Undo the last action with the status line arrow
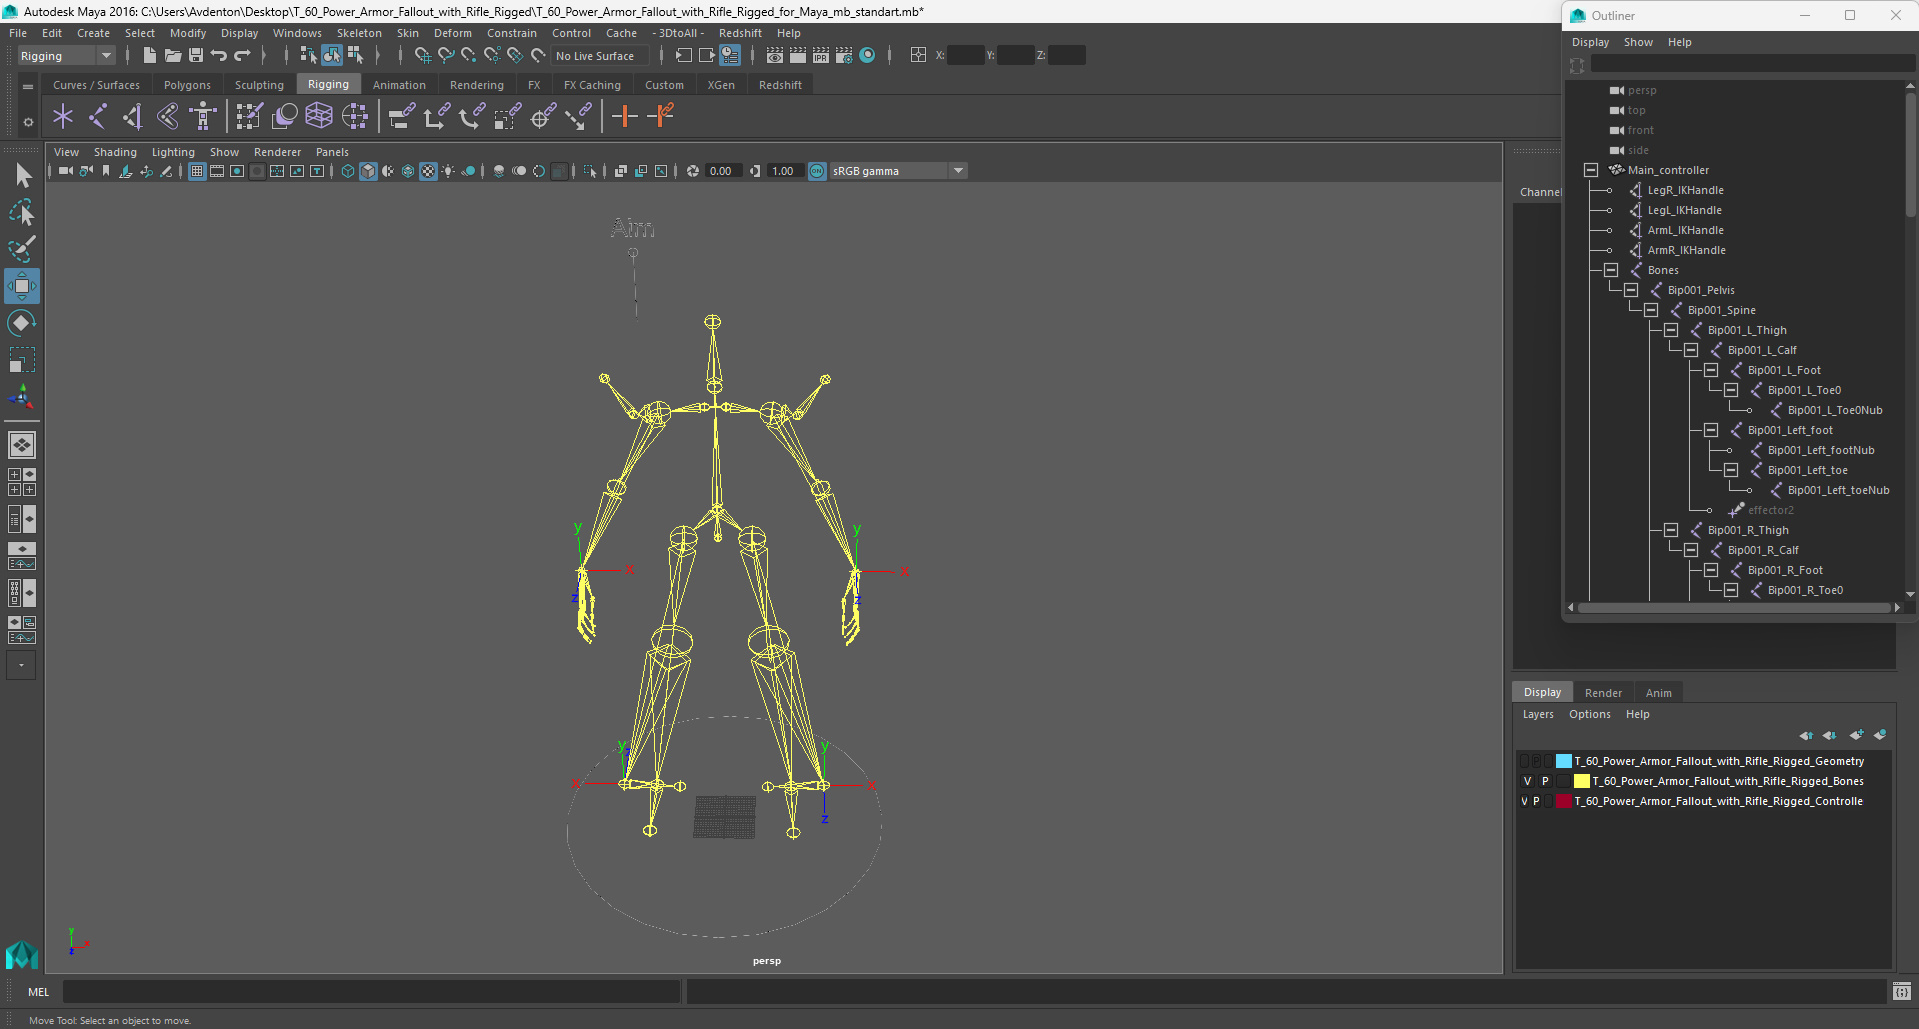The height and width of the screenshot is (1029, 1919). pyautogui.click(x=219, y=56)
